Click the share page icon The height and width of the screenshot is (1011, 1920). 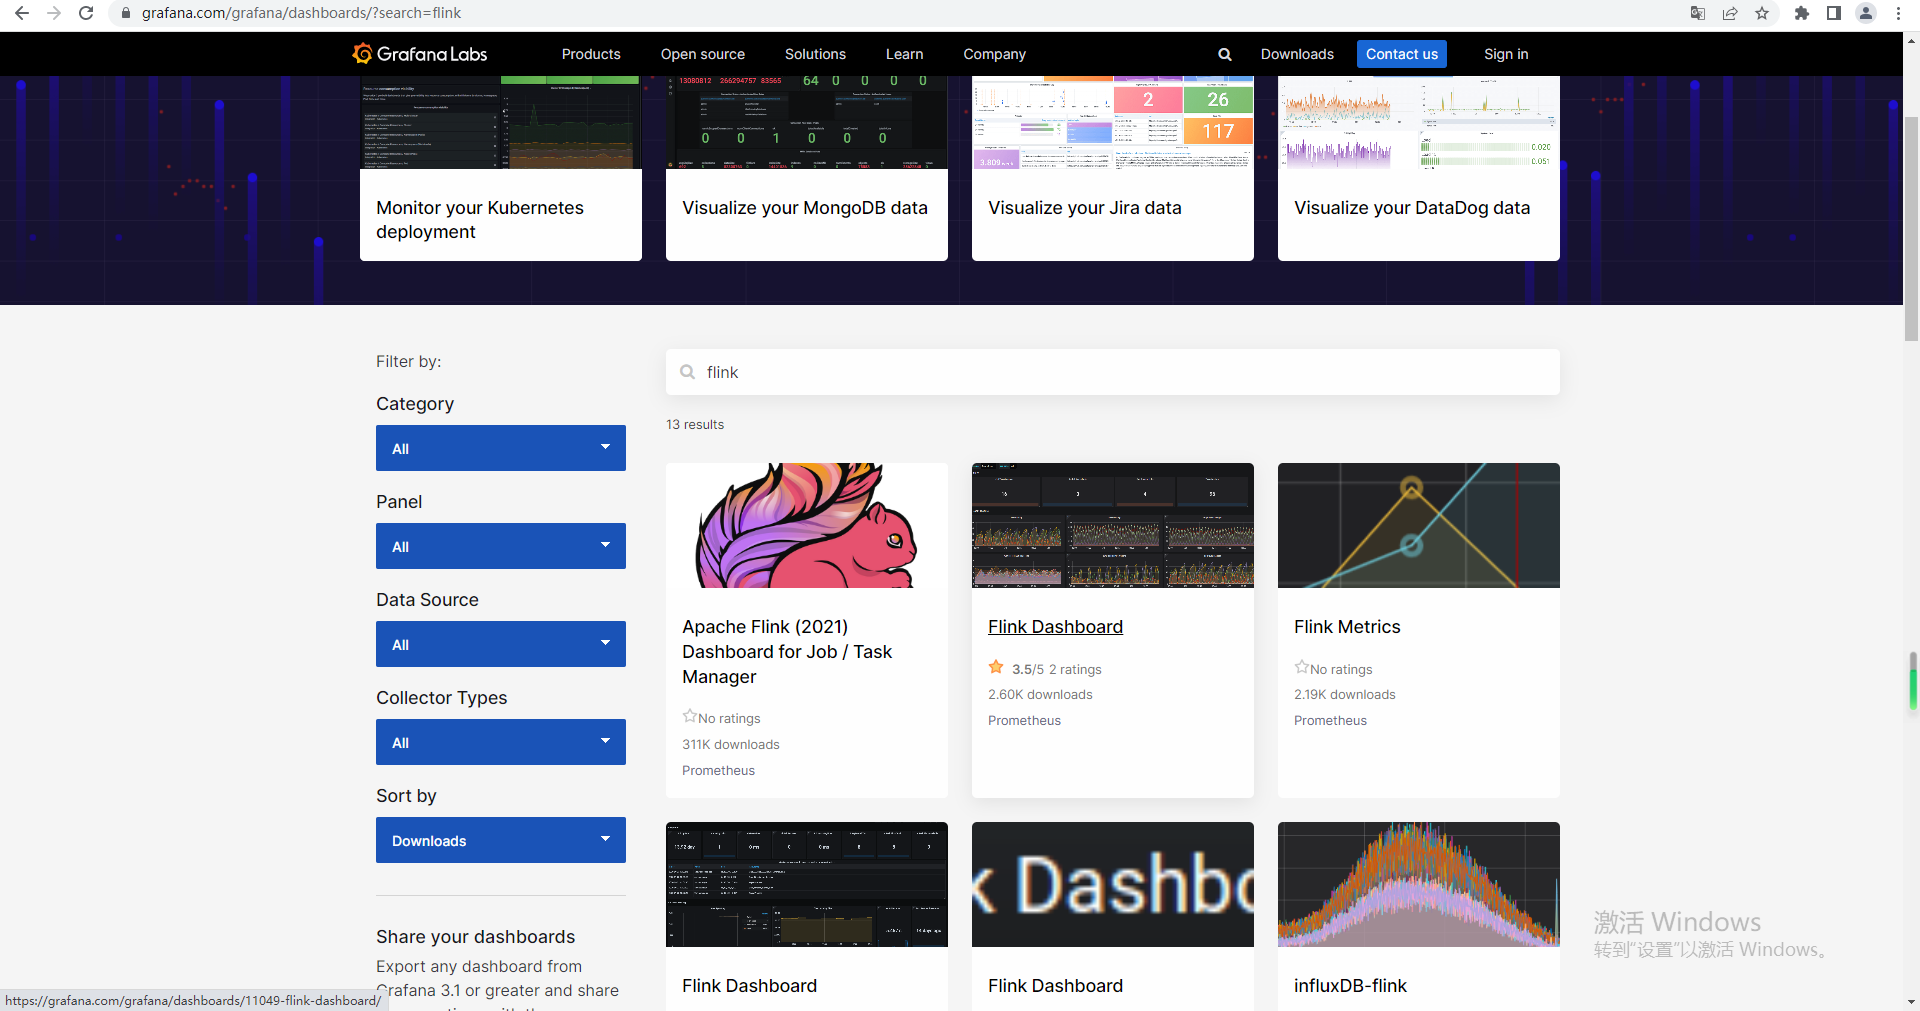click(x=1730, y=13)
